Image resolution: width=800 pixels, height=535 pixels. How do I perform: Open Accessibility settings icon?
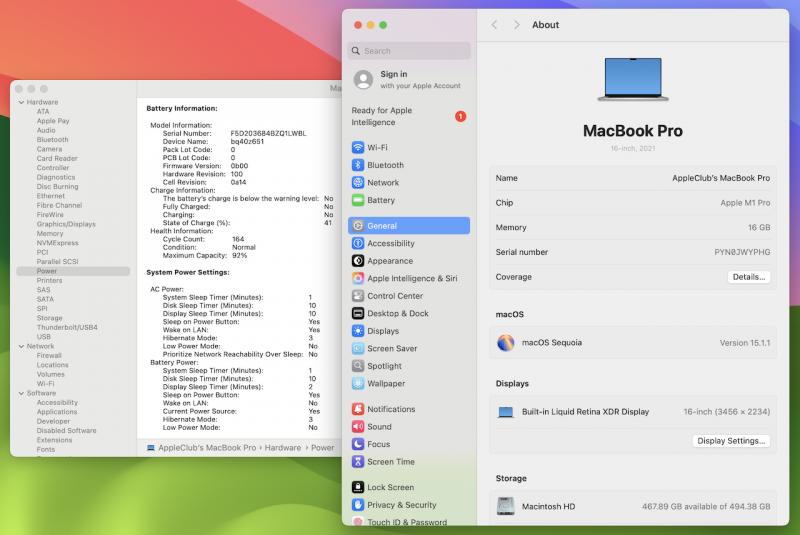[x=358, y=243]
